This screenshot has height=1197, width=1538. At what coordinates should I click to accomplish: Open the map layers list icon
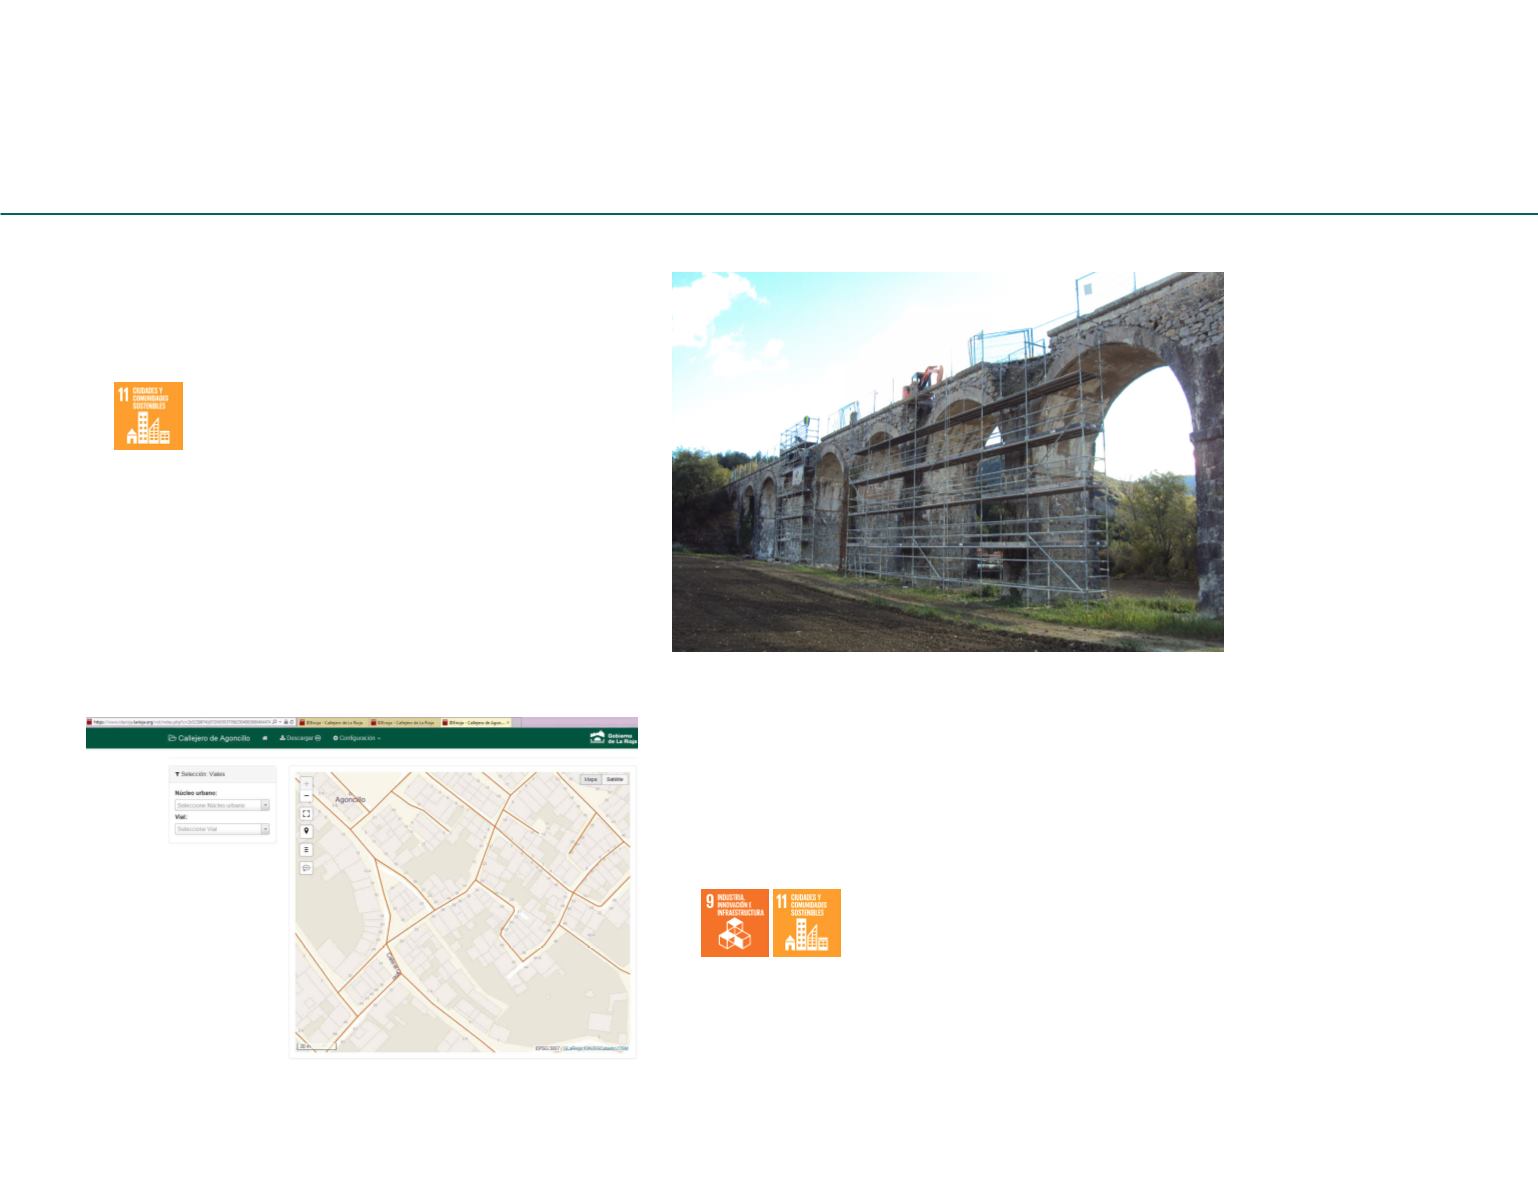point(306,850)
